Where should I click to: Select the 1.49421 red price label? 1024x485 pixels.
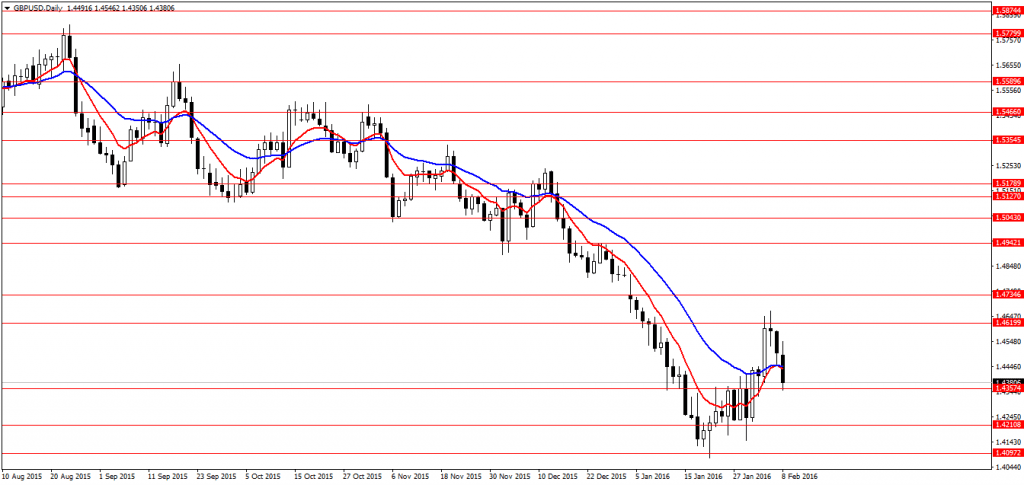tap(1008, 243)
